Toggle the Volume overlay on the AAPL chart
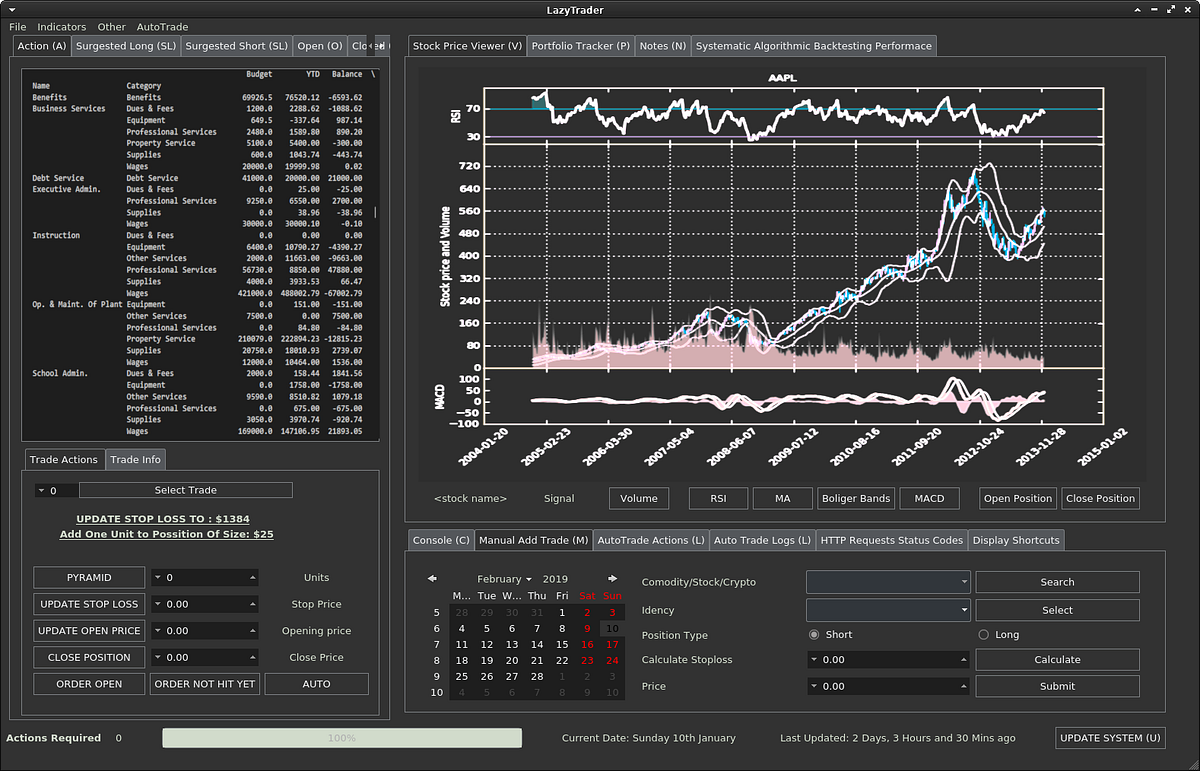The height and width of the screenshot is (771, 1200). [x=638, y=498]
